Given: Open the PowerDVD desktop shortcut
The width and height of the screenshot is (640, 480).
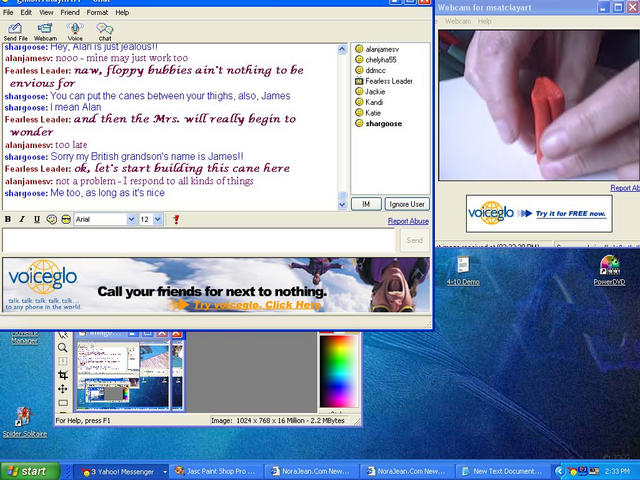Looking at the screenshot, I should (609, 270).
